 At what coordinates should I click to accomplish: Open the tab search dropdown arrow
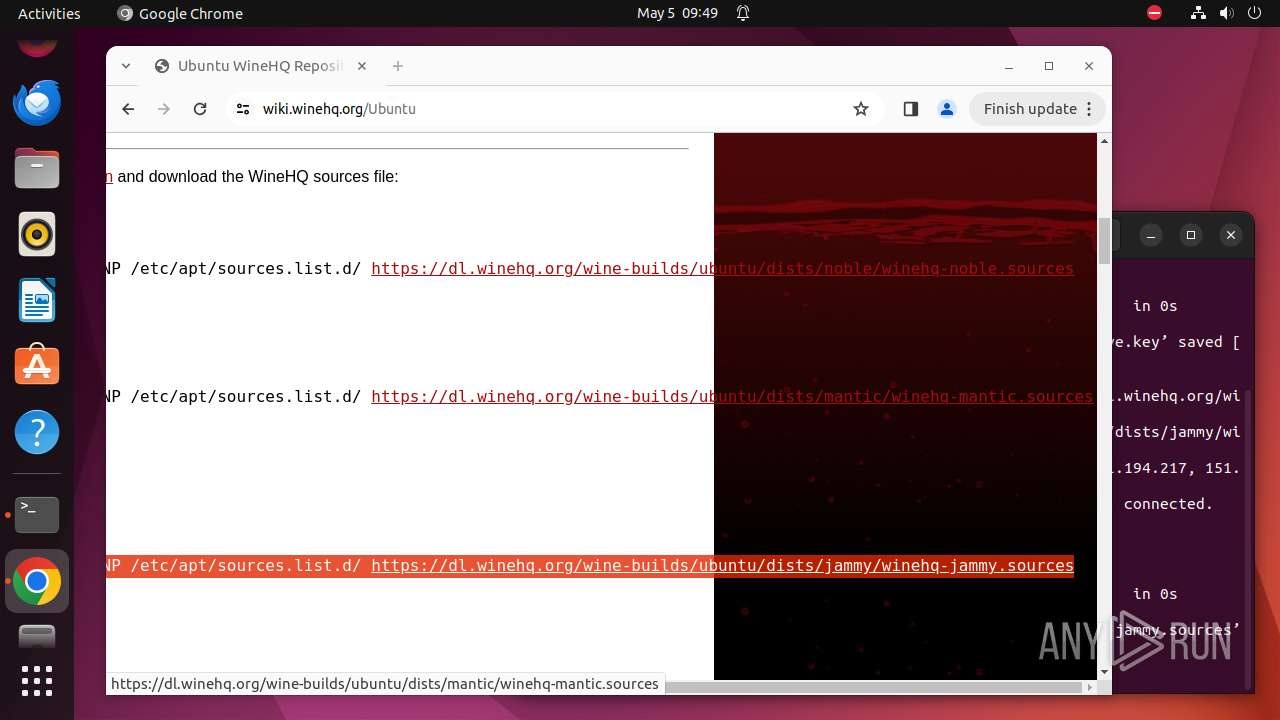tap(126, 66)
